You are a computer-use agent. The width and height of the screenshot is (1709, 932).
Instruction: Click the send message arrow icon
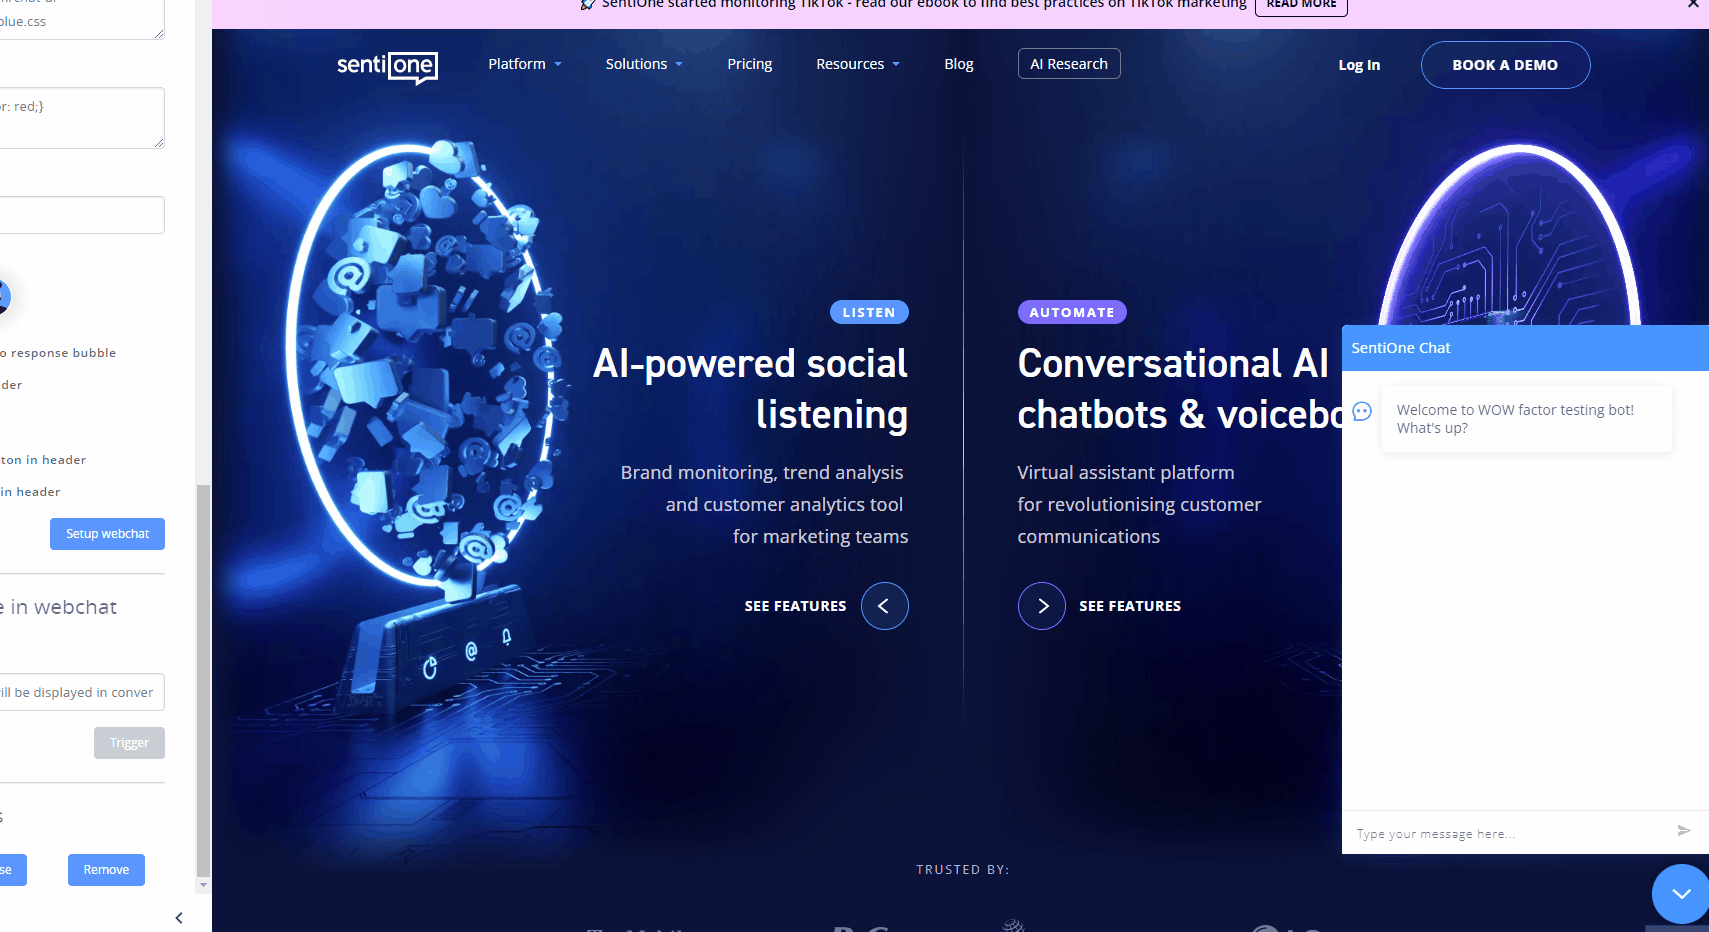coord(1684,830)
